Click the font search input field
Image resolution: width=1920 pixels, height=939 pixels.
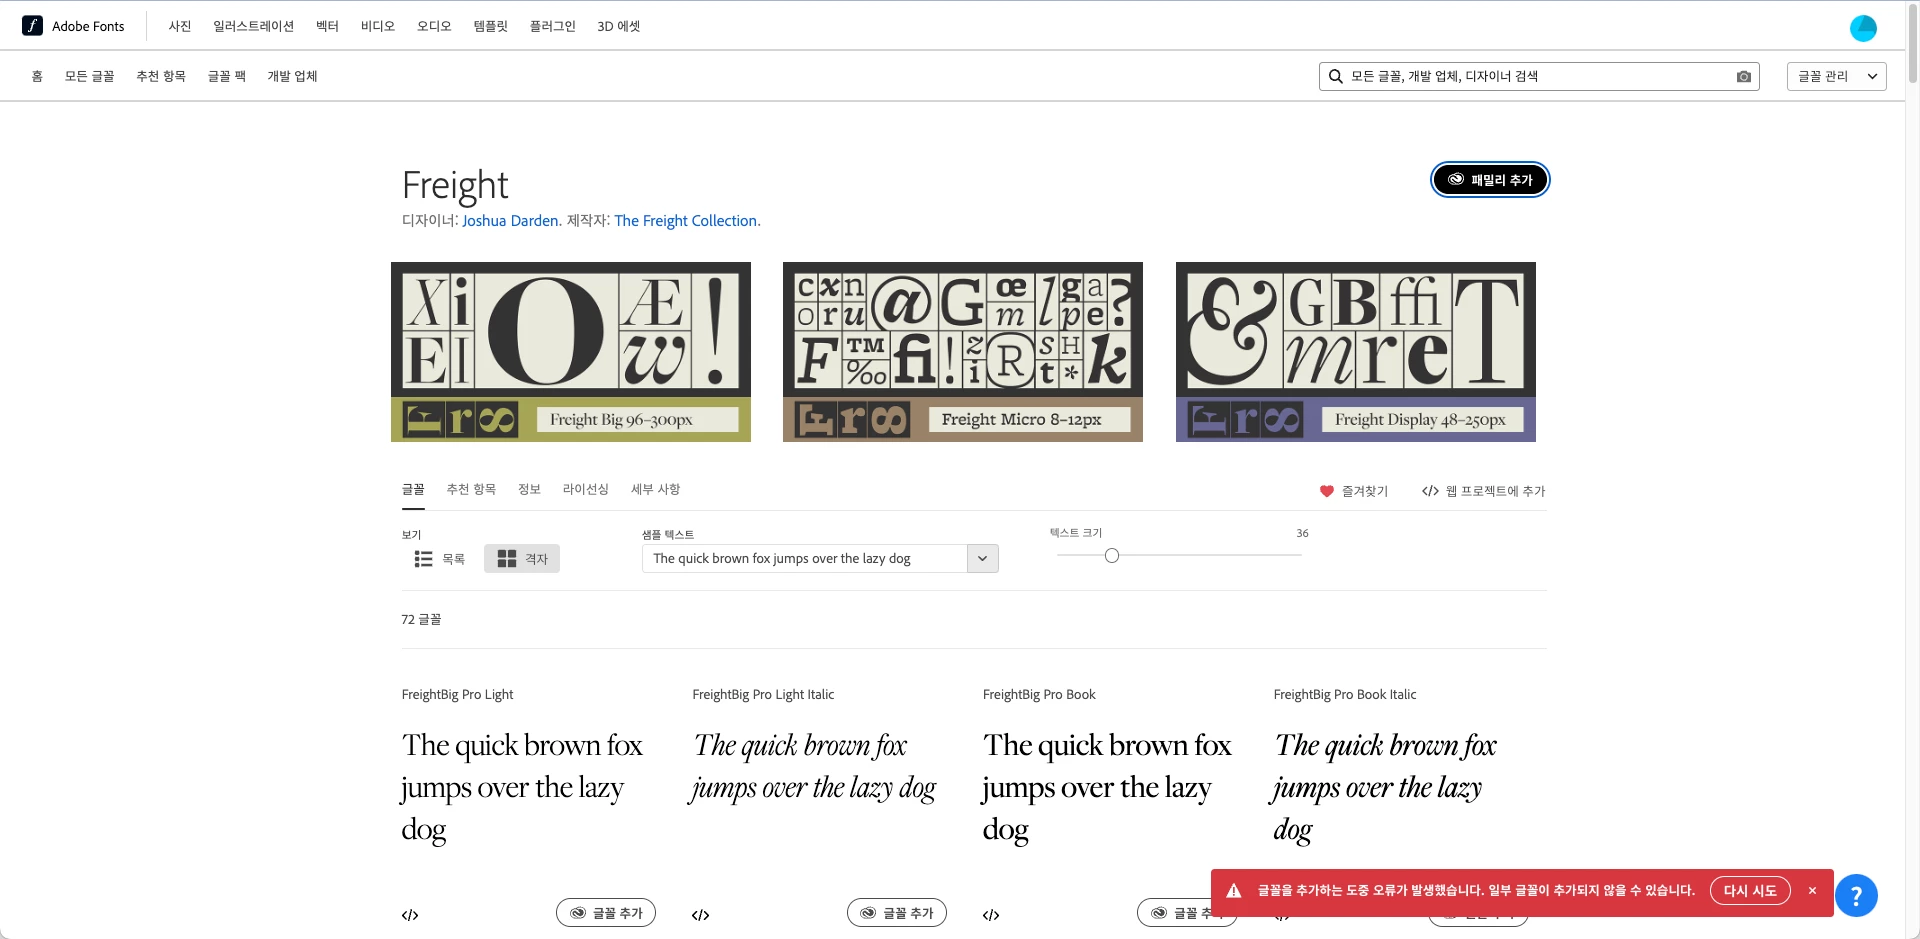coord(1539,76)
